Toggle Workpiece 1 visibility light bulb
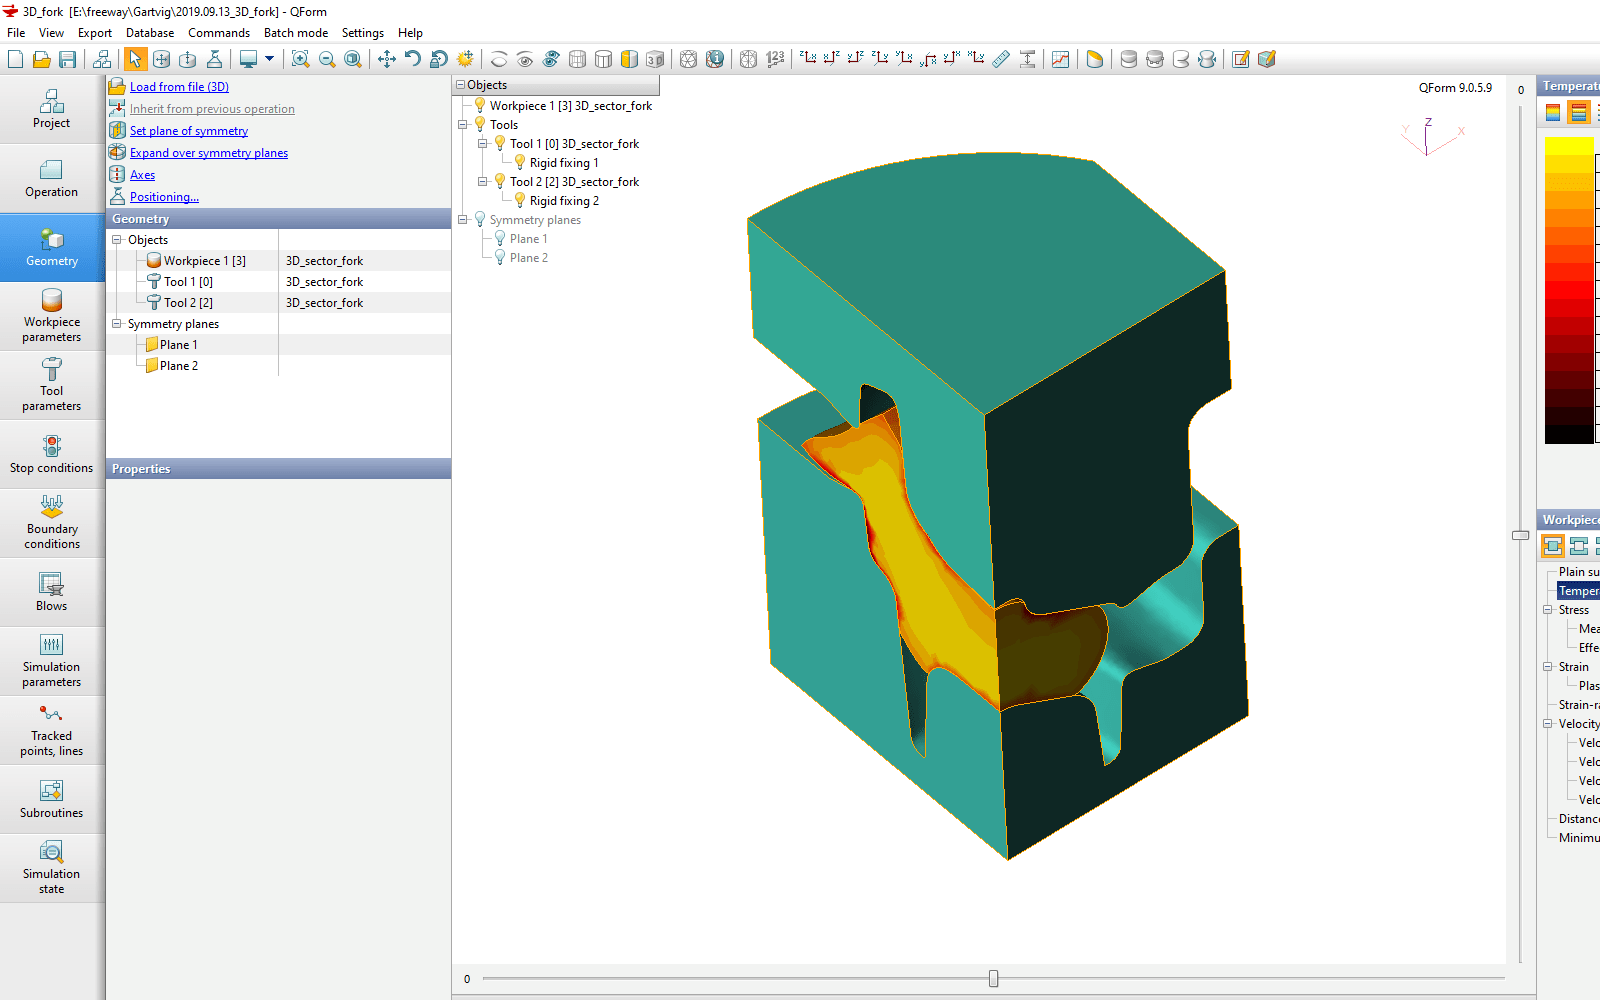Image resolution: width=1600 pixels, height=1000 pixels. click(480, 105)
